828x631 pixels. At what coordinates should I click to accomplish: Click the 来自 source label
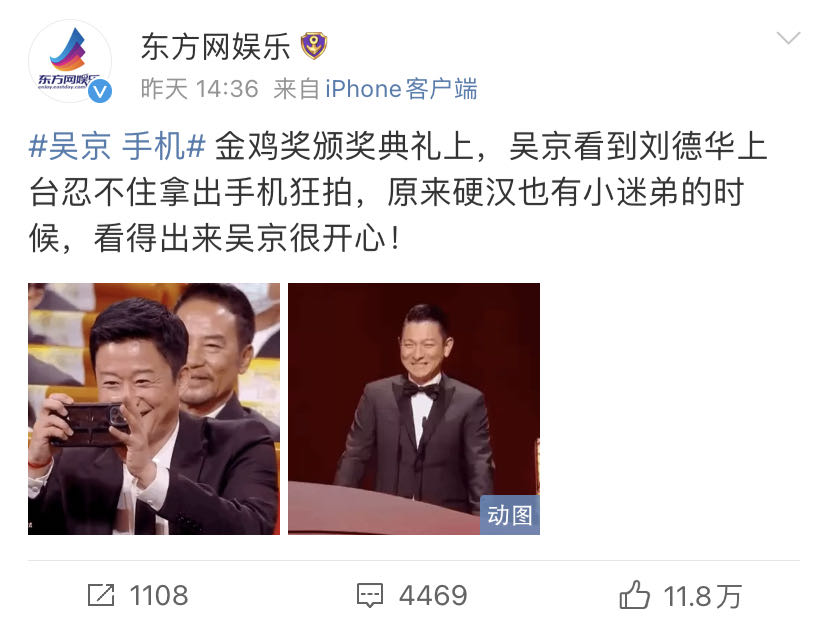296,89
